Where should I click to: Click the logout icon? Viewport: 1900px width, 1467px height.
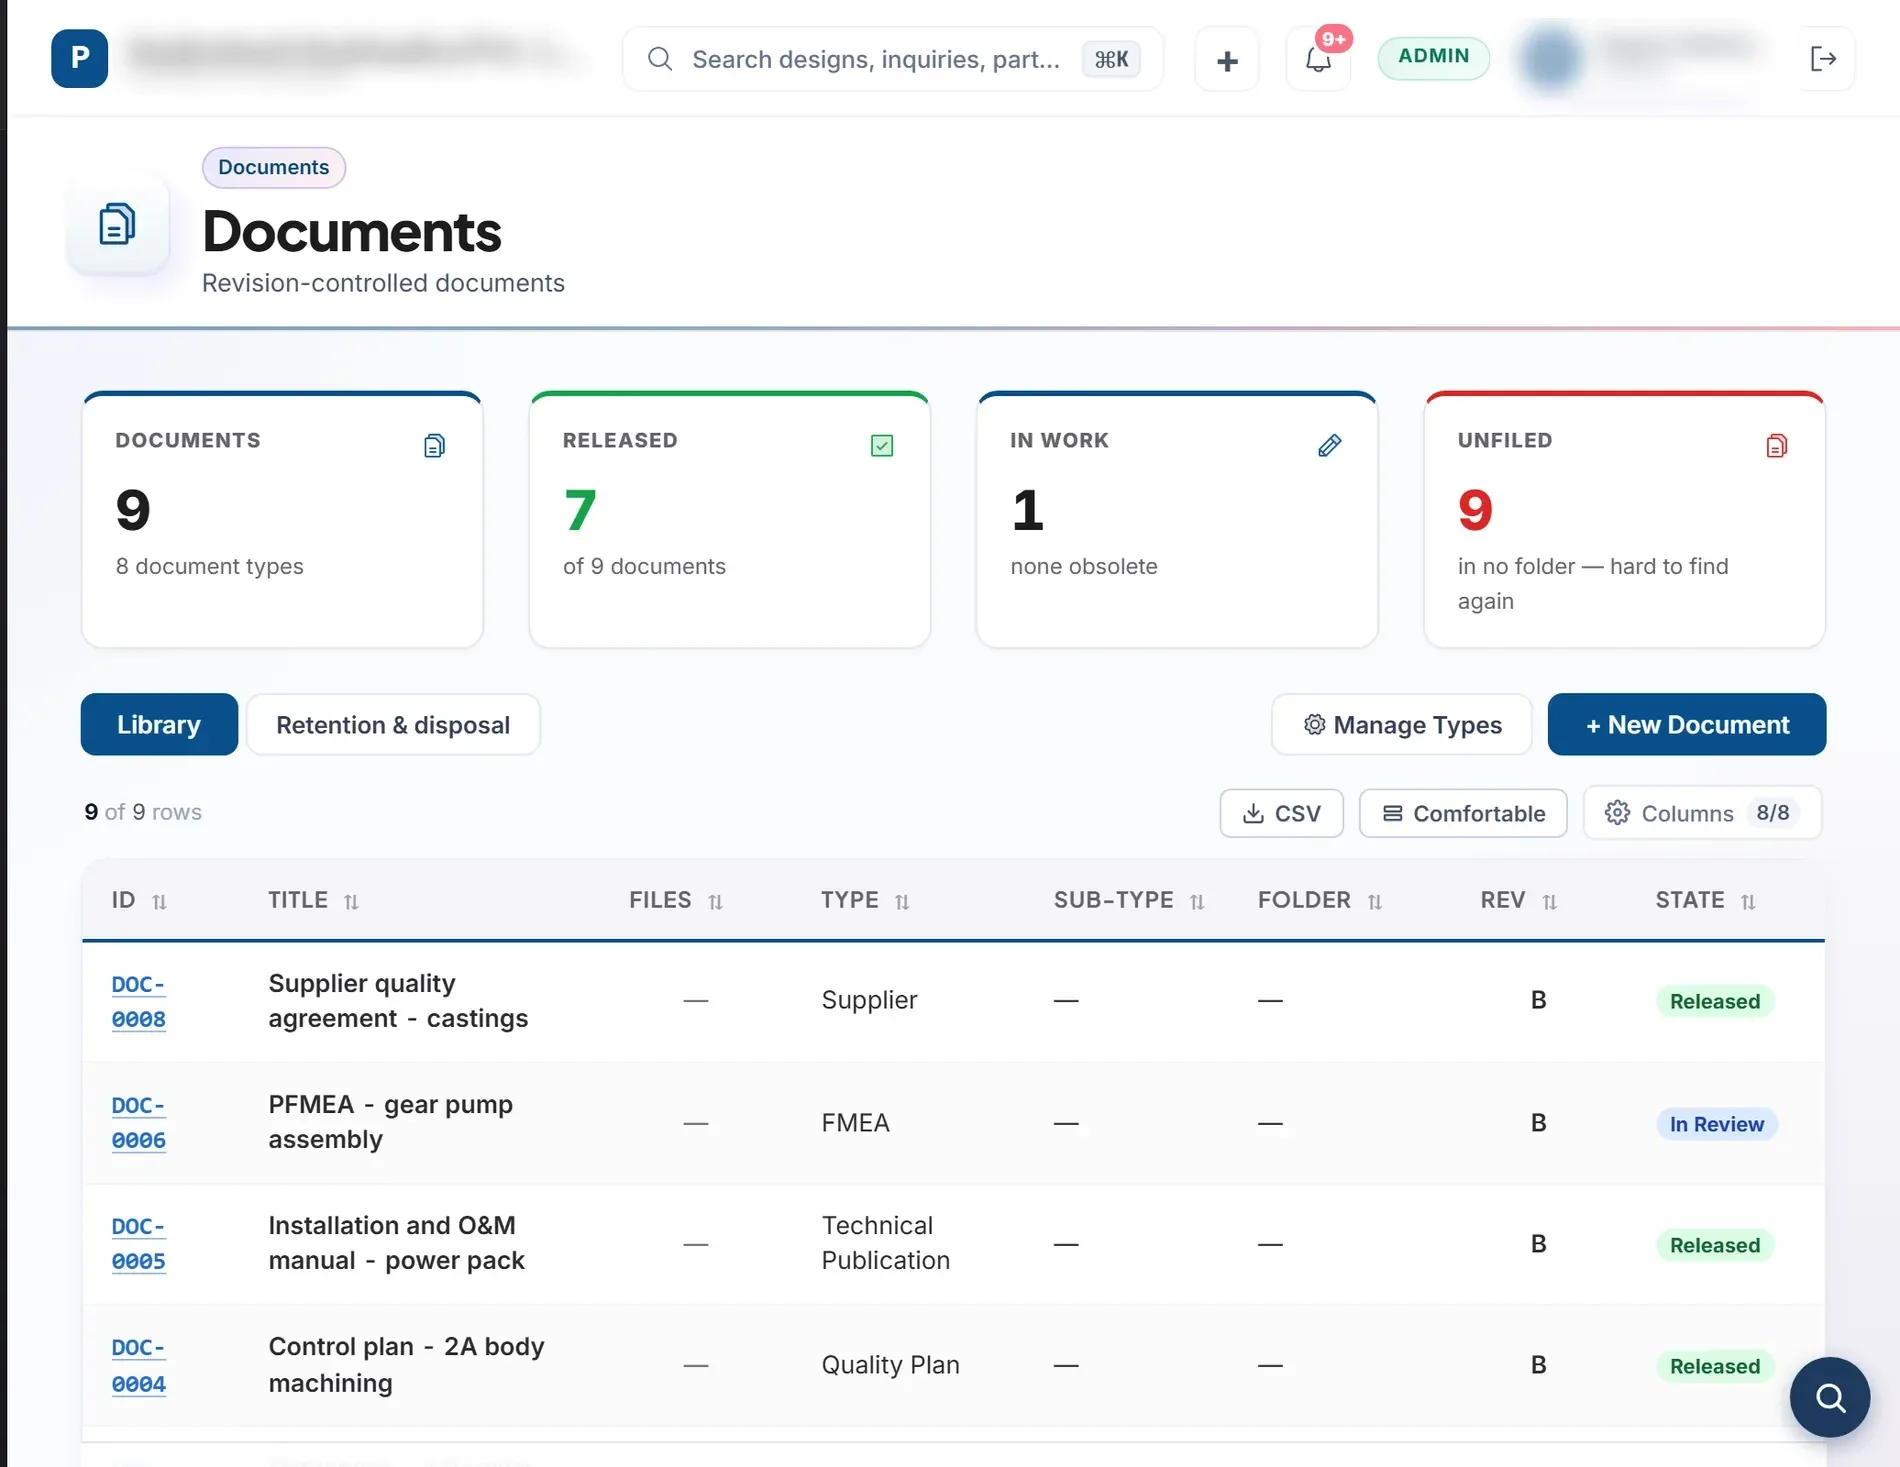1823,60
